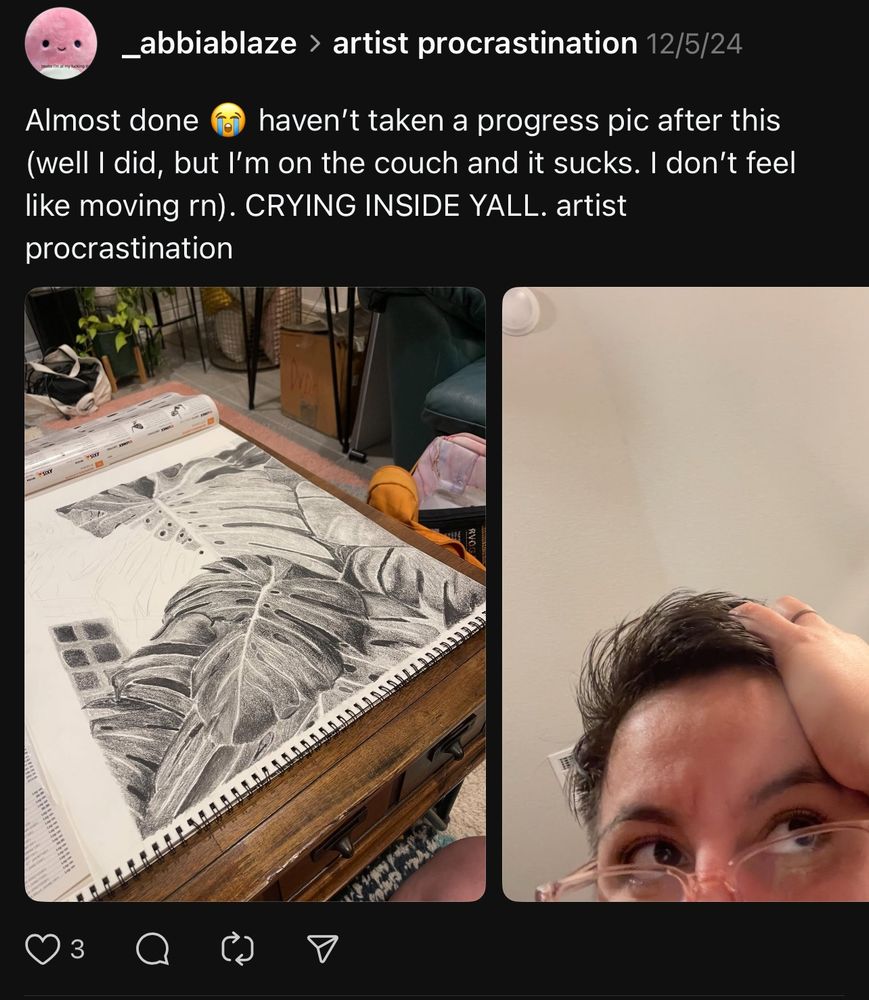Open the selfie photo on the right

pos(690,590)
